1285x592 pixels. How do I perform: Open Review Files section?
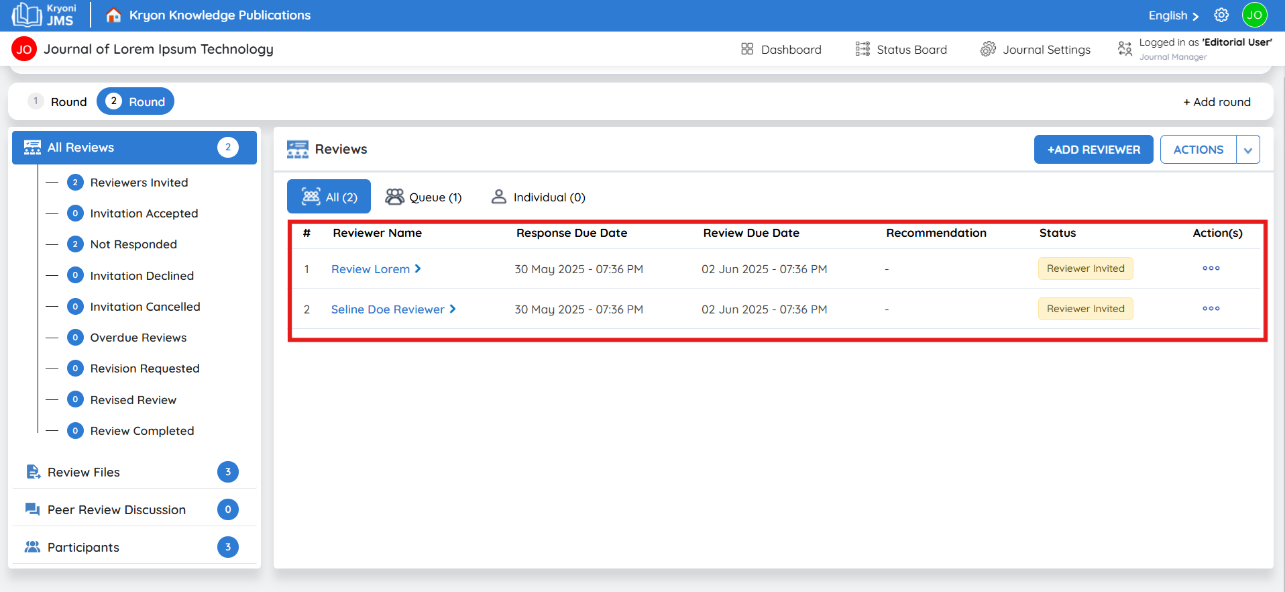click(x=134, y=472)
